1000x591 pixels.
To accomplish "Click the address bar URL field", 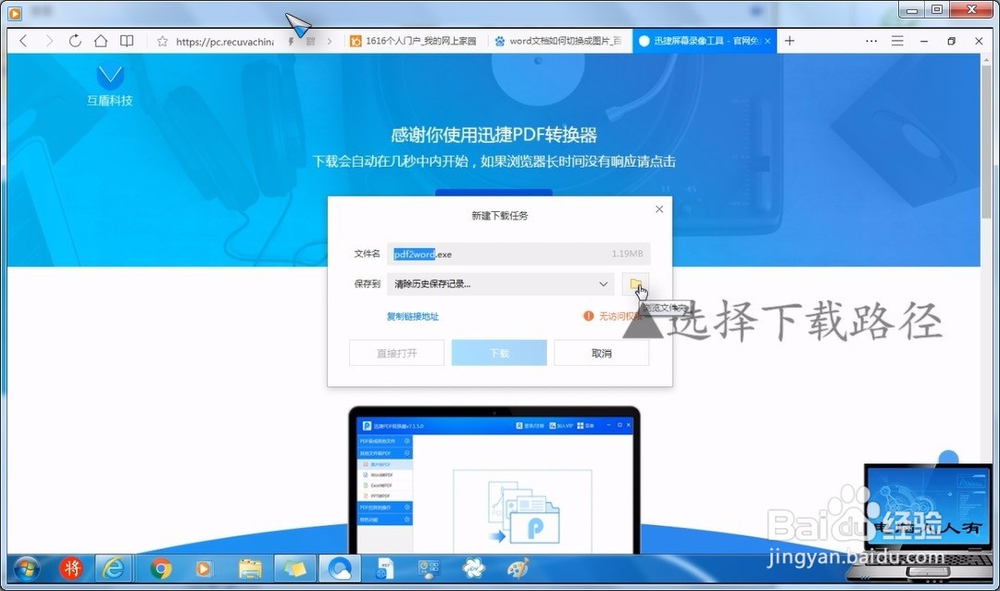I will [x=224, y=41].
